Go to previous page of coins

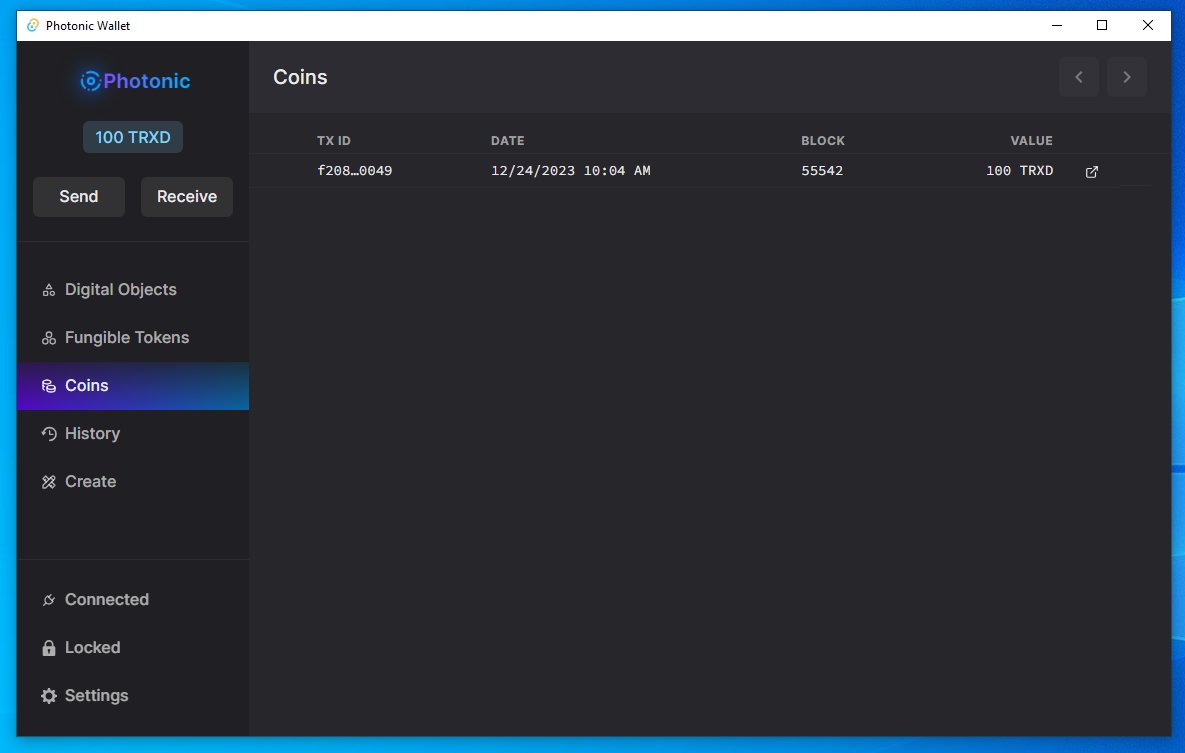point(1078,77)
